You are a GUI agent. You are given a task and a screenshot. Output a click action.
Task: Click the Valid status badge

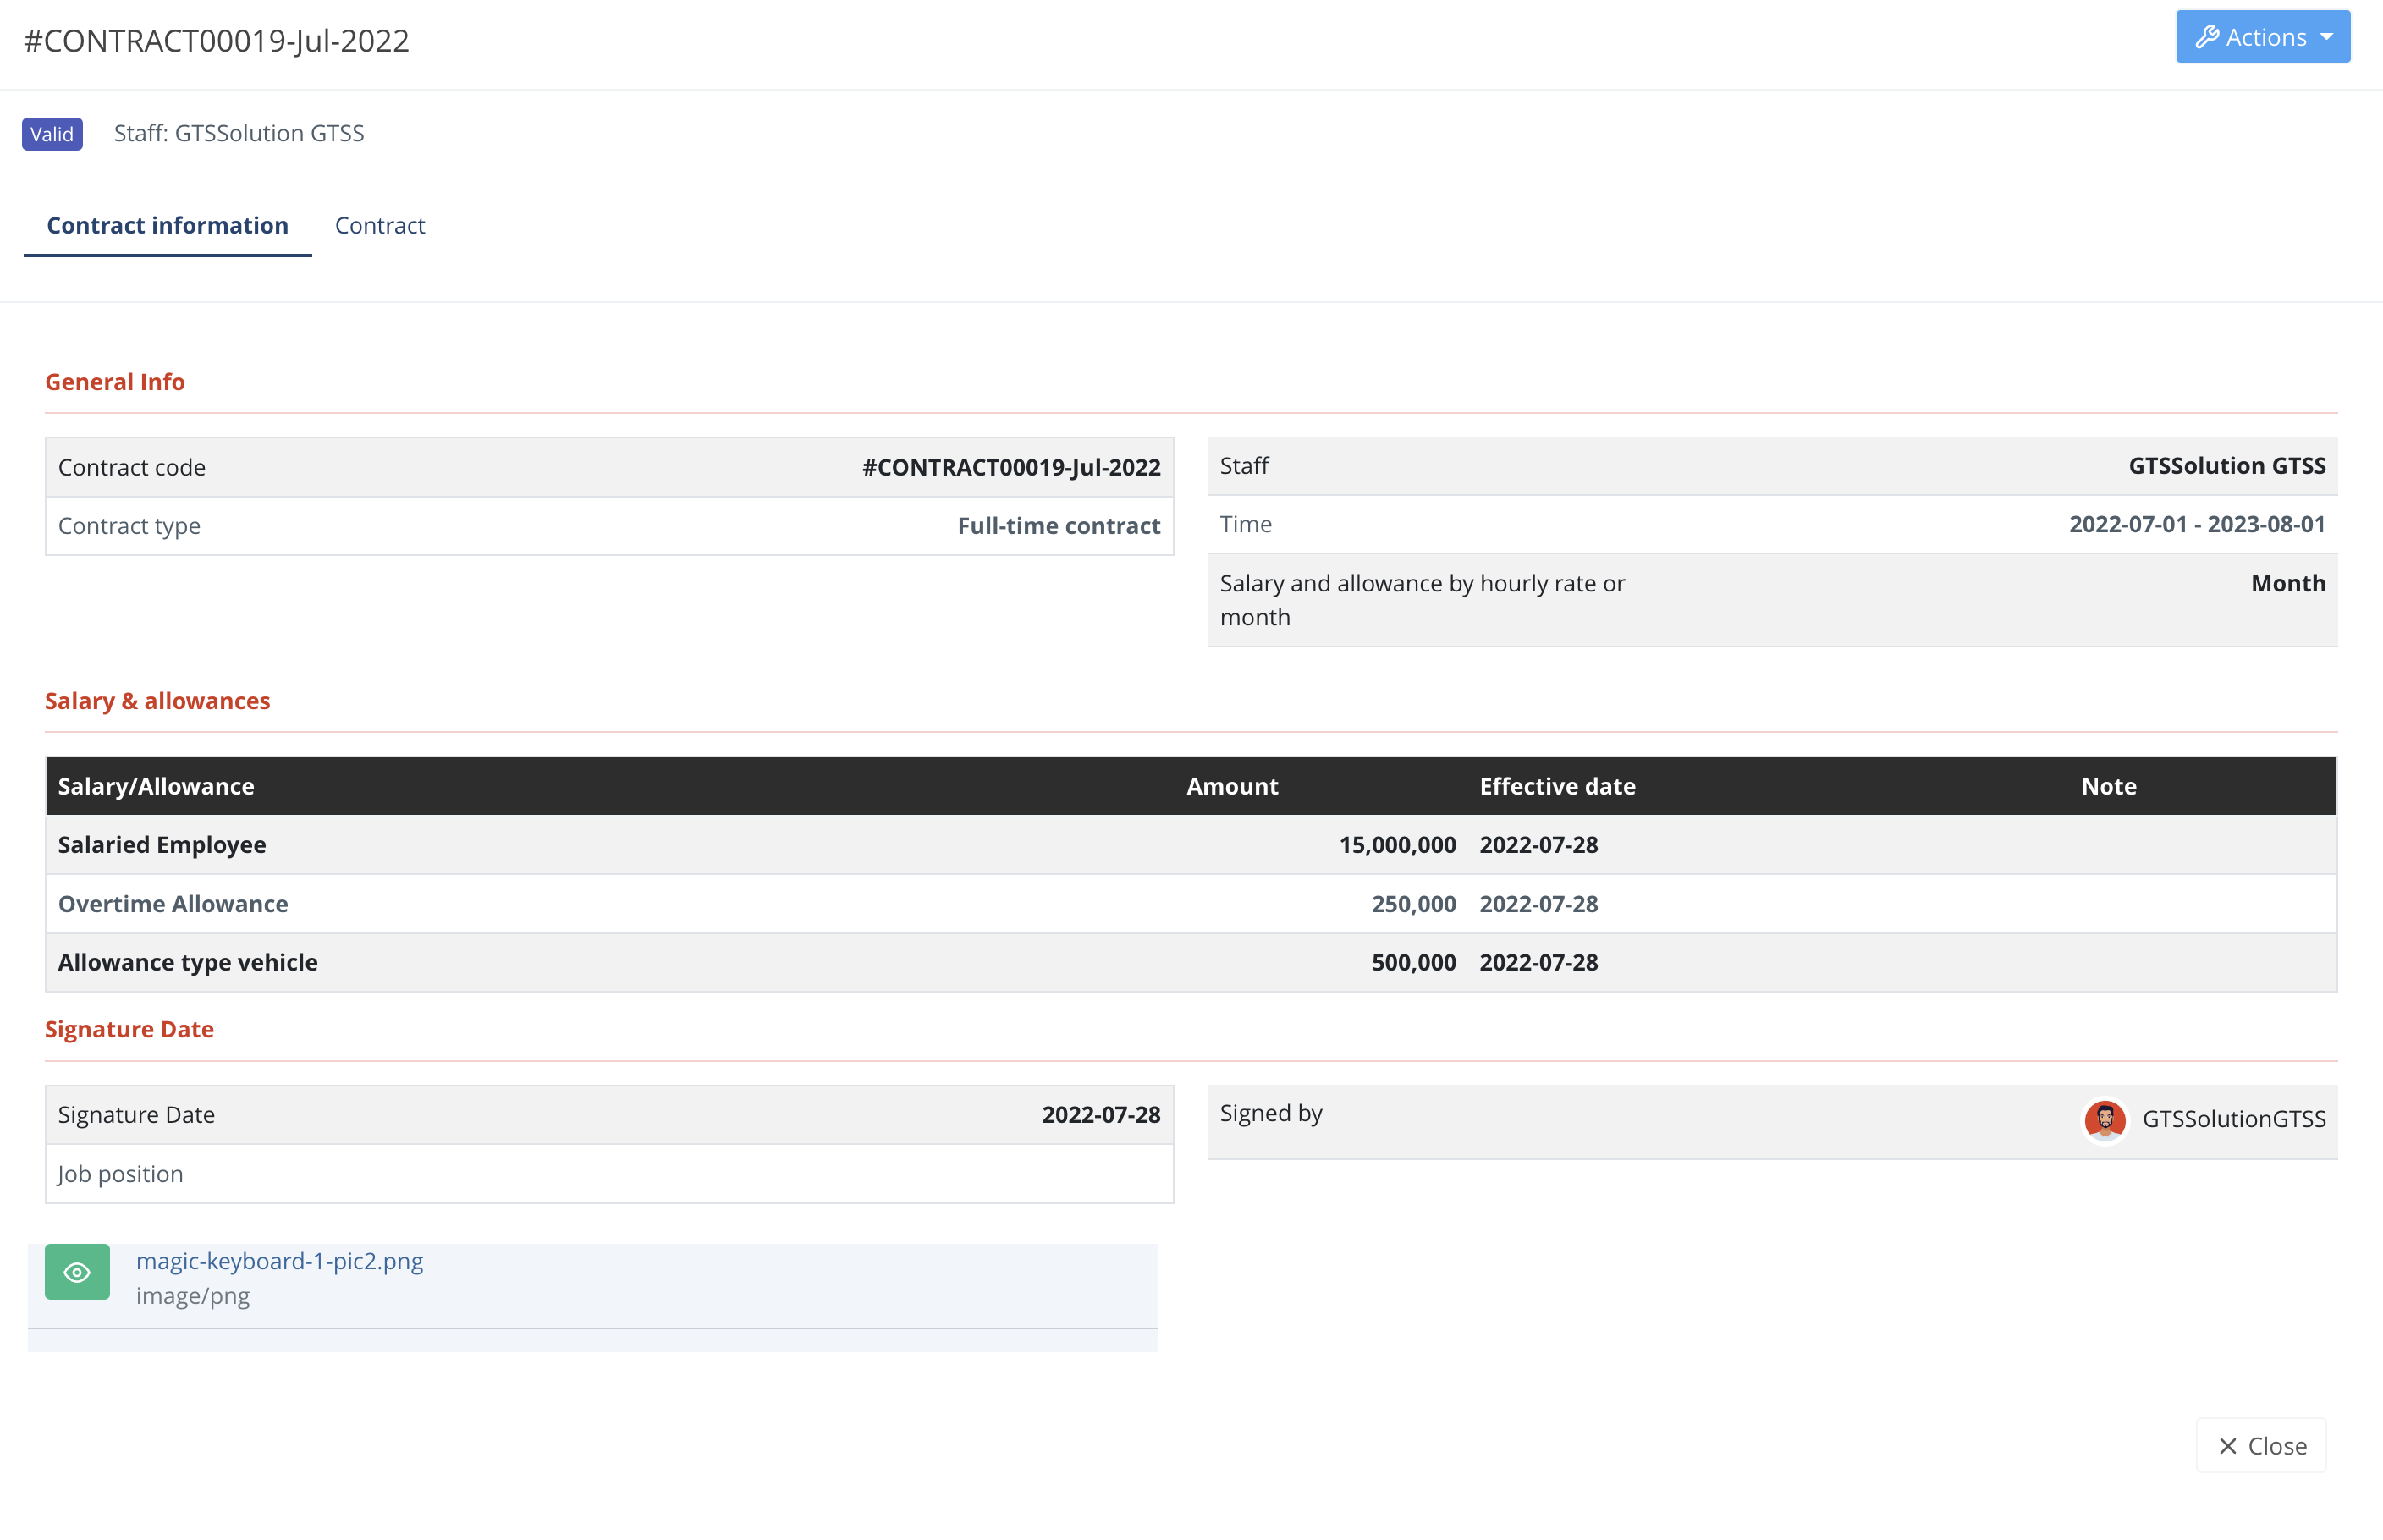(52, 133)
